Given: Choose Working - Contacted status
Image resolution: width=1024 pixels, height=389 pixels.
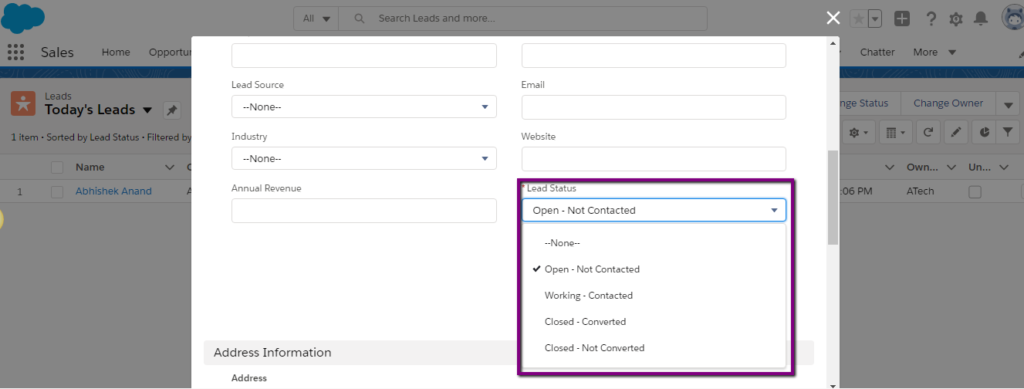Looking at the screenshot, I should tap(654, 295).
